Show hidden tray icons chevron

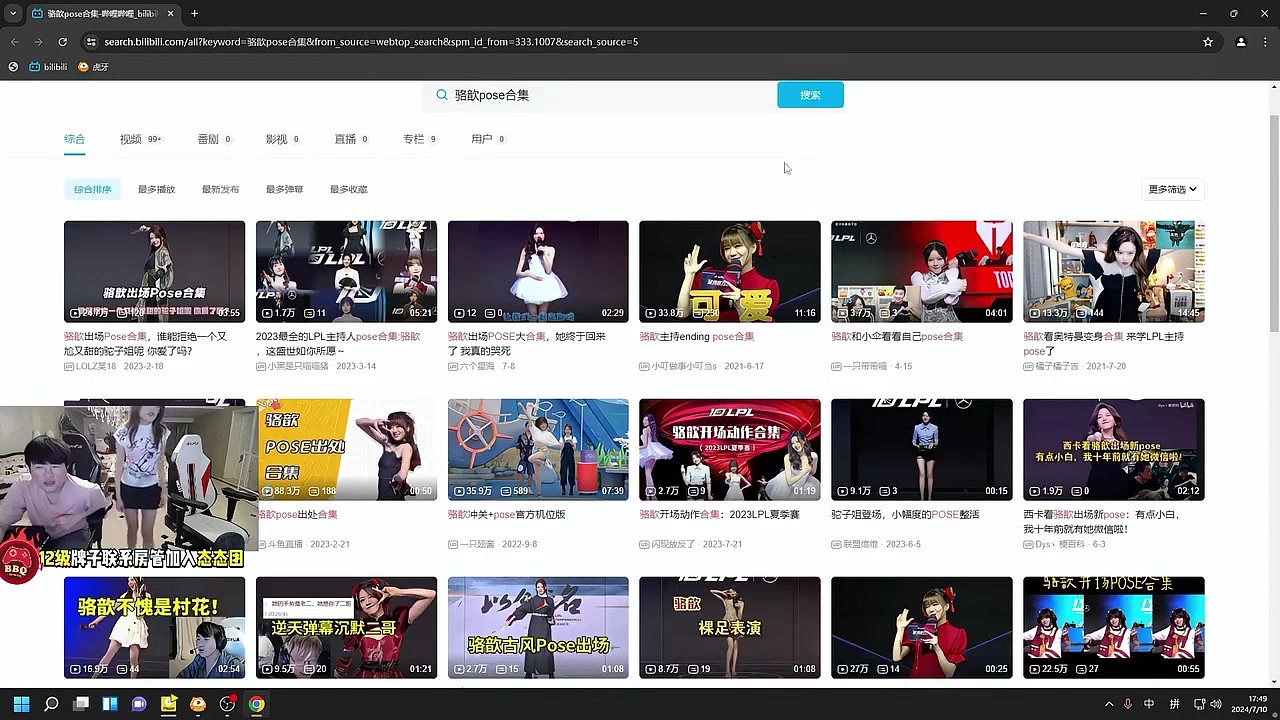[1108, 704]
